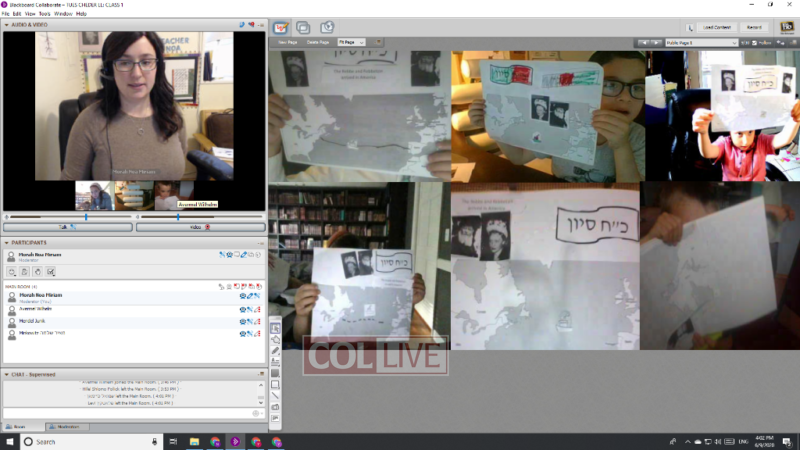This screenshot has width=800, height=450.
Task: Click the Load Content button
Action: click(711, 27)
